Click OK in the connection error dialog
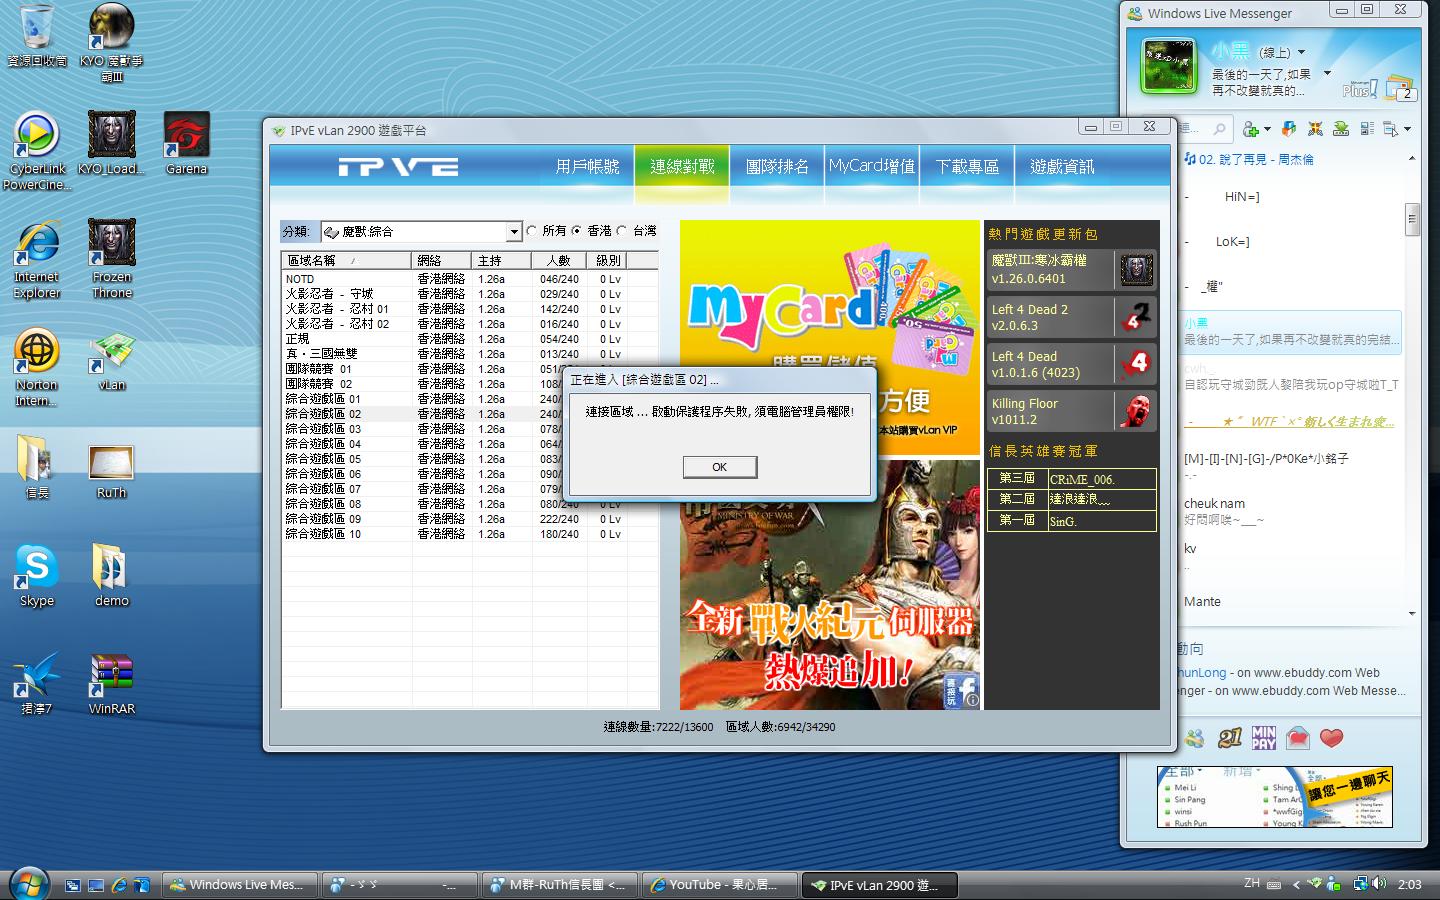Screen dimensions: 1440x900 point(719,467)
